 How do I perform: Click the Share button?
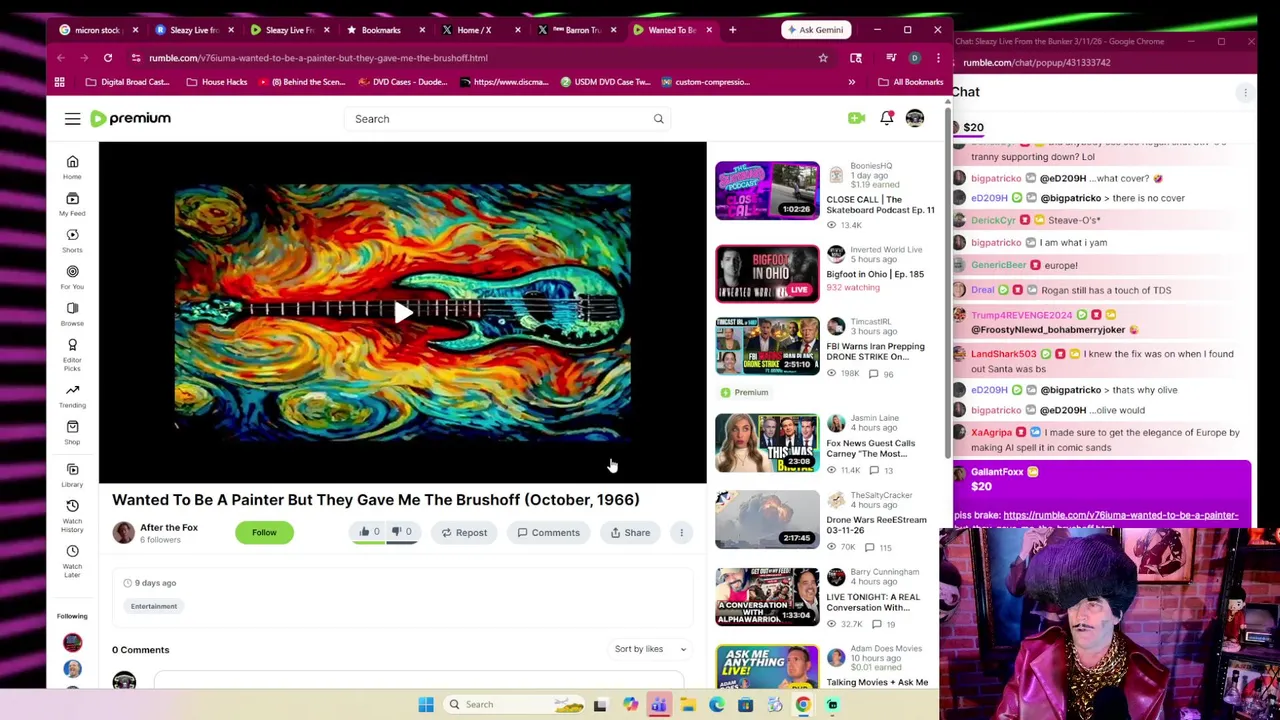(630, 532)
